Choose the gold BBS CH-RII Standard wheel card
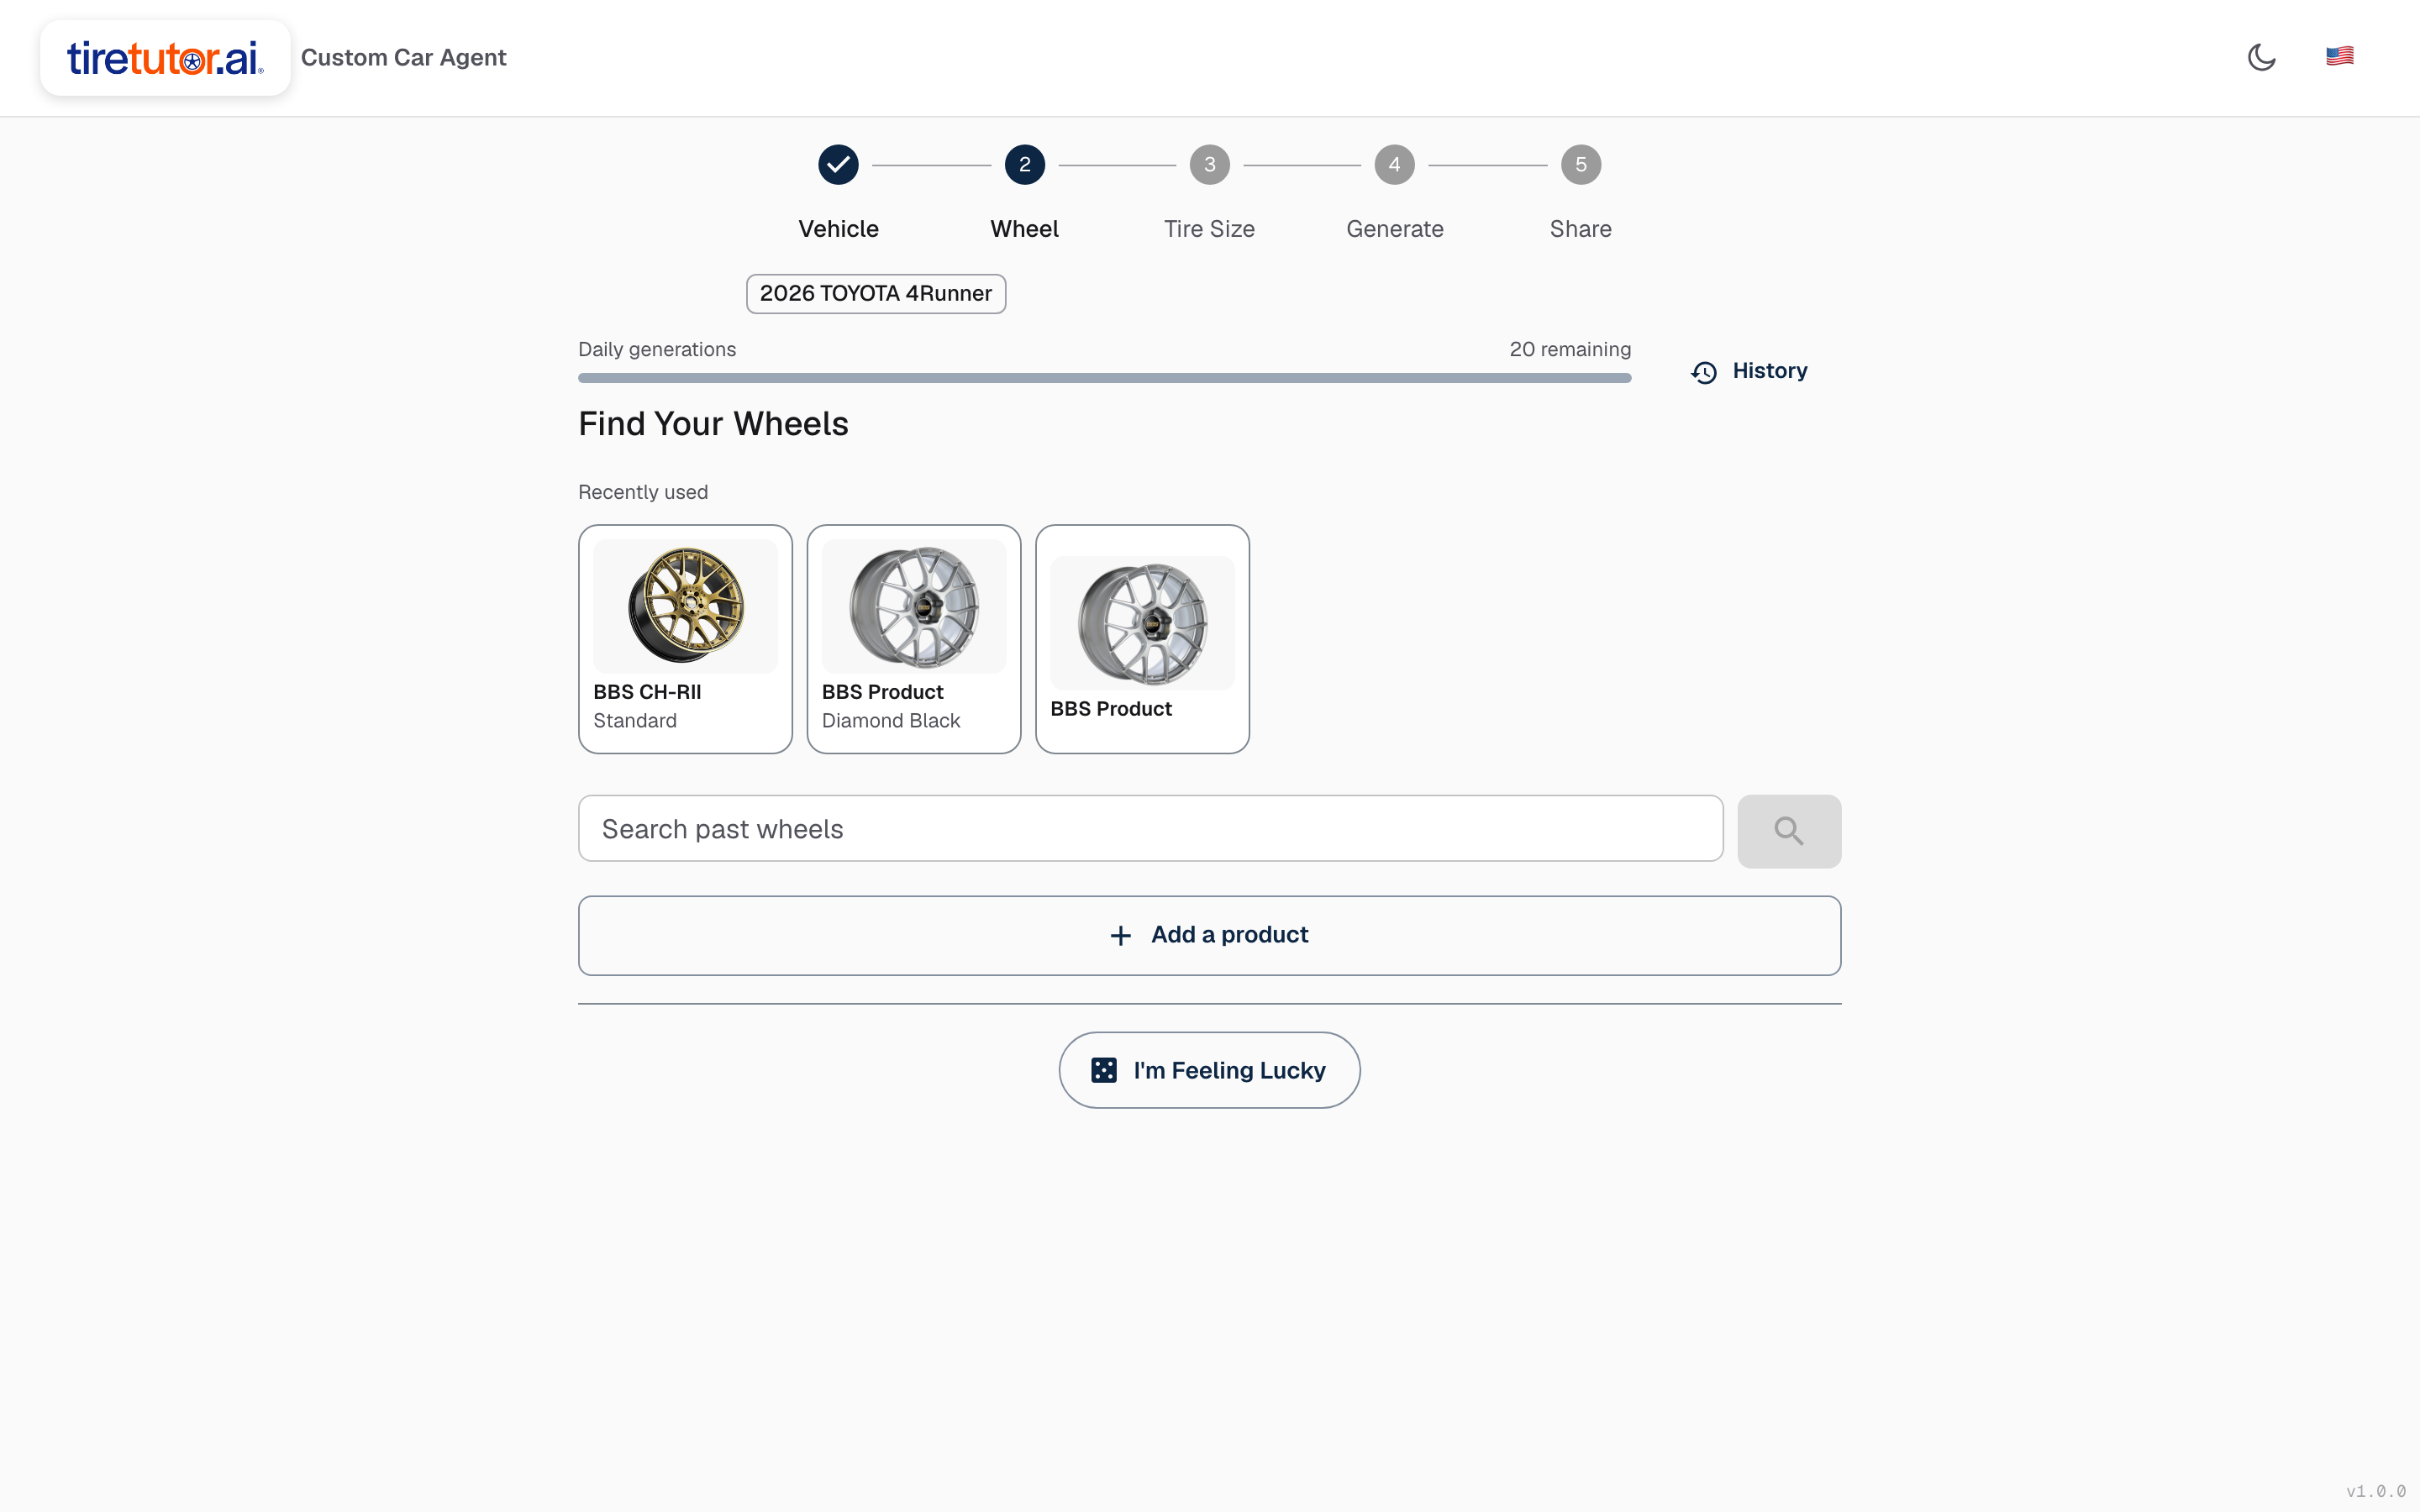The image size is (2420, 1512). (685, 639)
